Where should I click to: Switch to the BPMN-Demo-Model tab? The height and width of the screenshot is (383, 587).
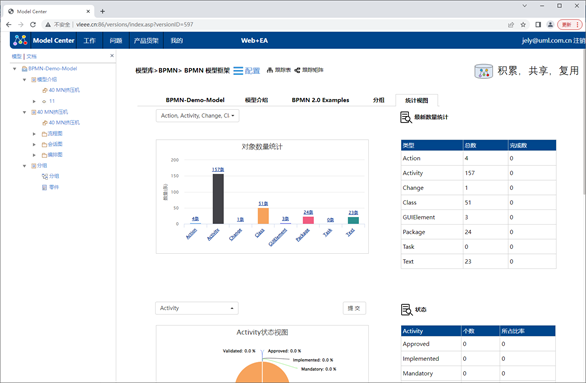click(x=195, y=100)
